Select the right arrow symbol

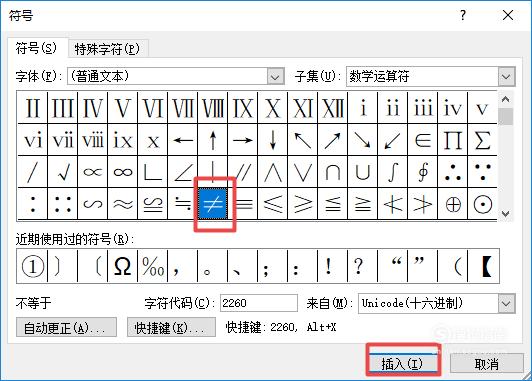tap(243, 140)
